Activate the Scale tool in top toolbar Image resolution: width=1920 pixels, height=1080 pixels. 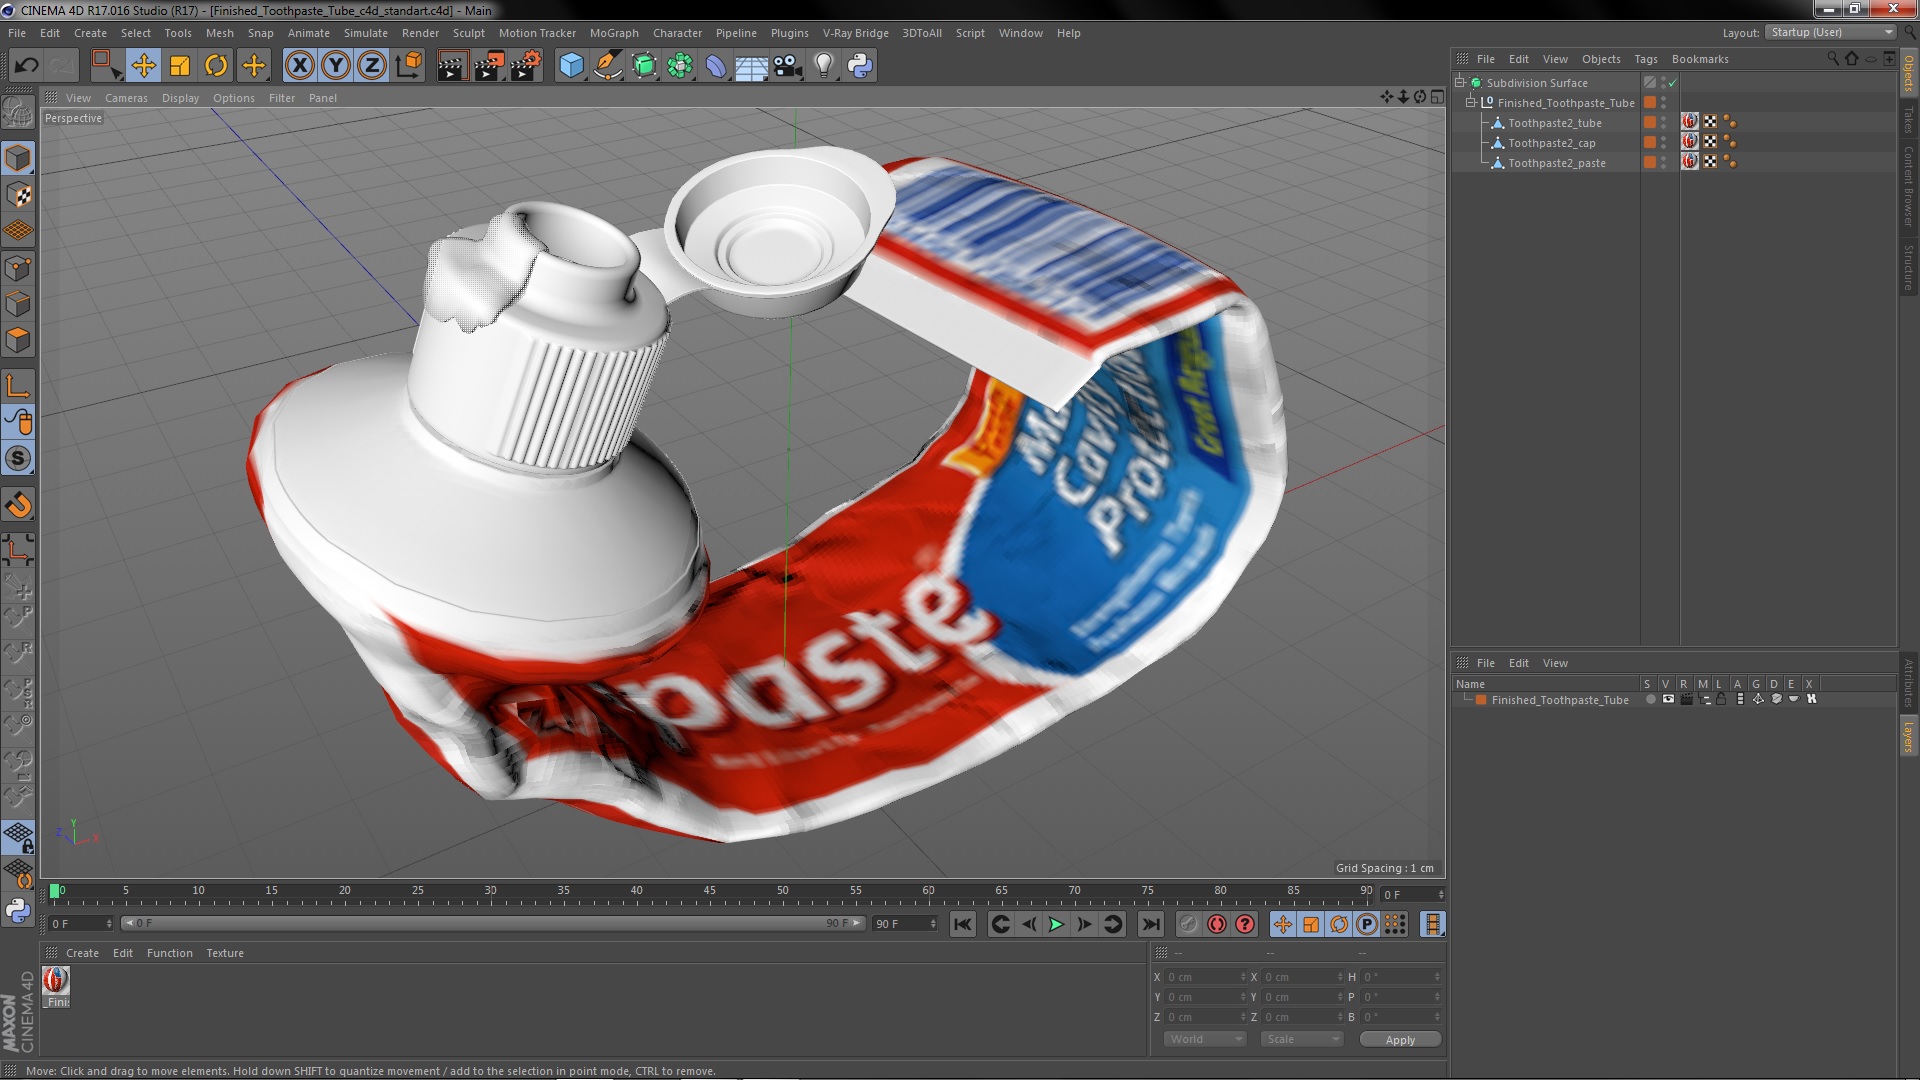pos(180,66)
